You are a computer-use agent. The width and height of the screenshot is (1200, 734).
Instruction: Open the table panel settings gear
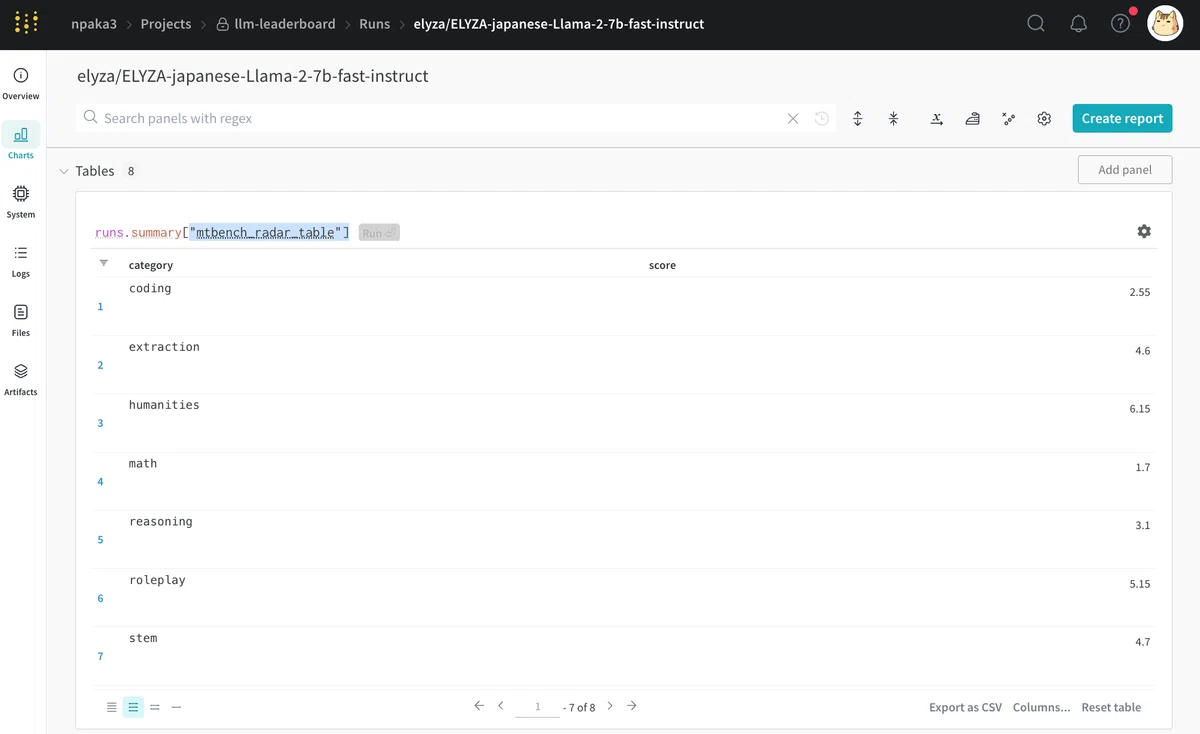[x=1144, y=231]
